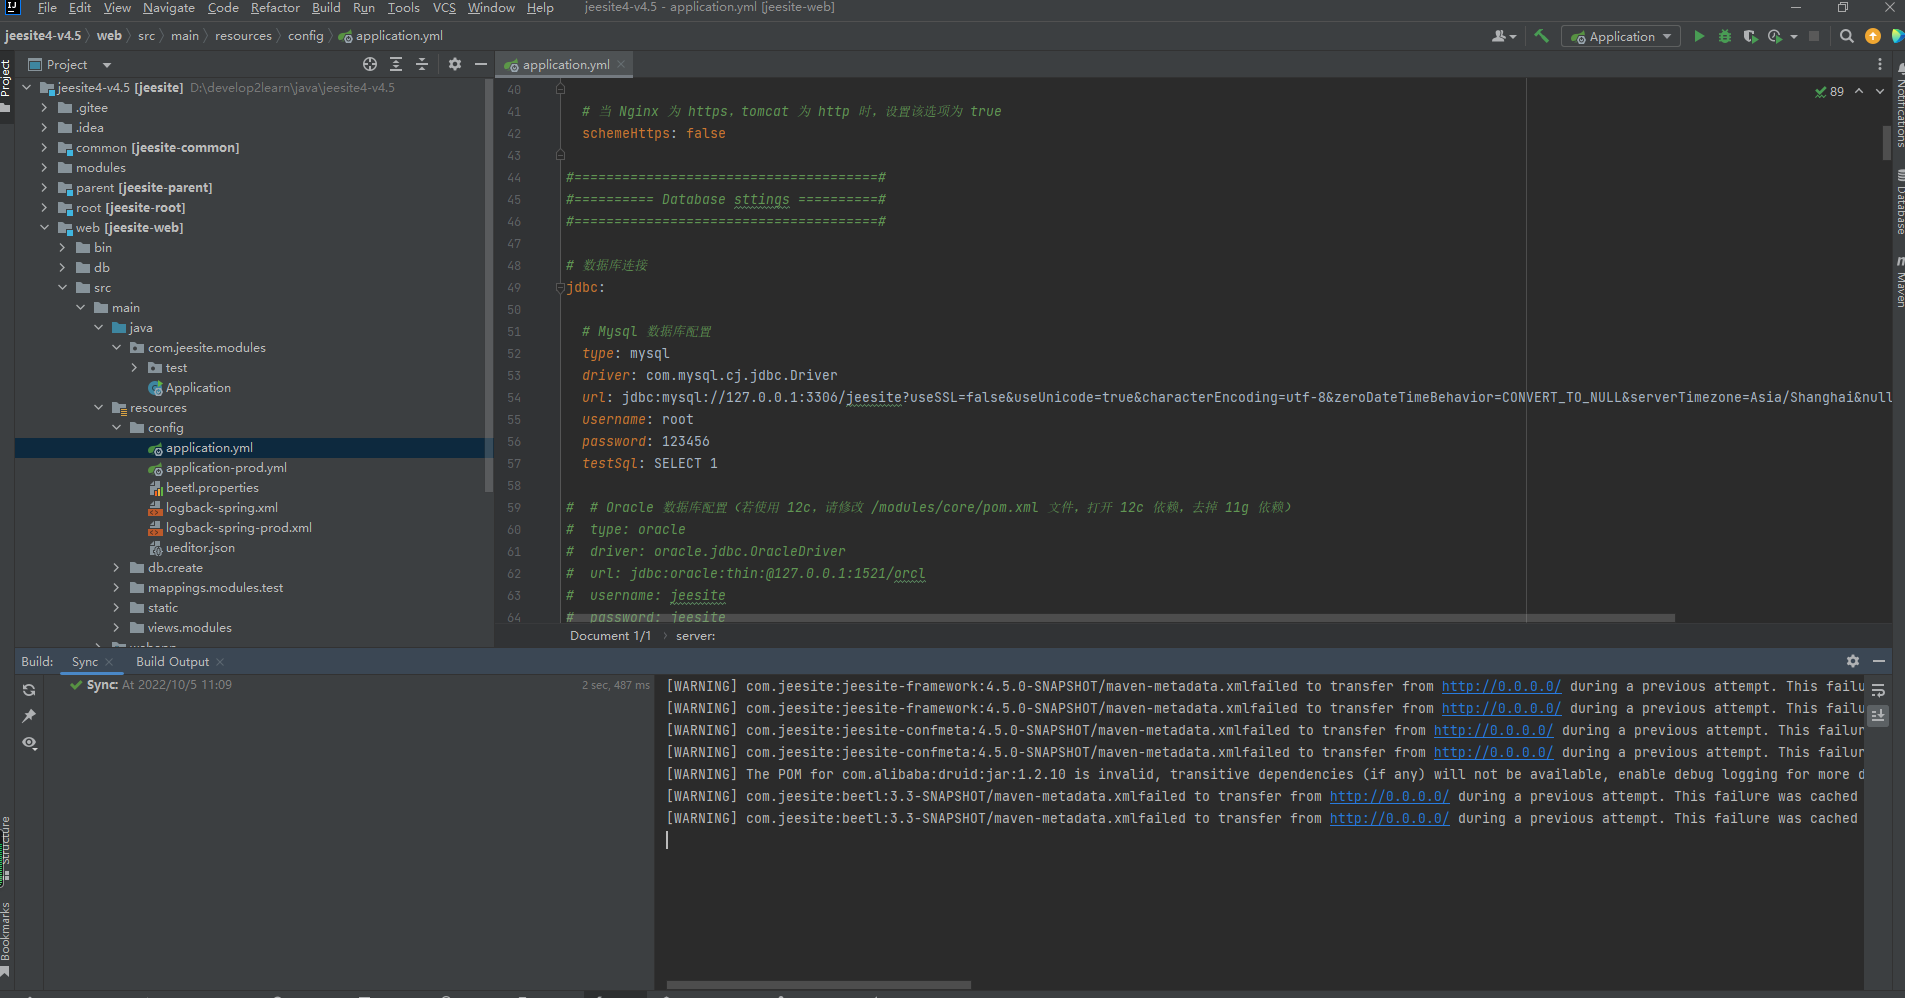This screenshot has width=1905, height=998.
Task: Collapse the web [jeesite-web] module
Action: pyautogui.click(x=44, y=227)
